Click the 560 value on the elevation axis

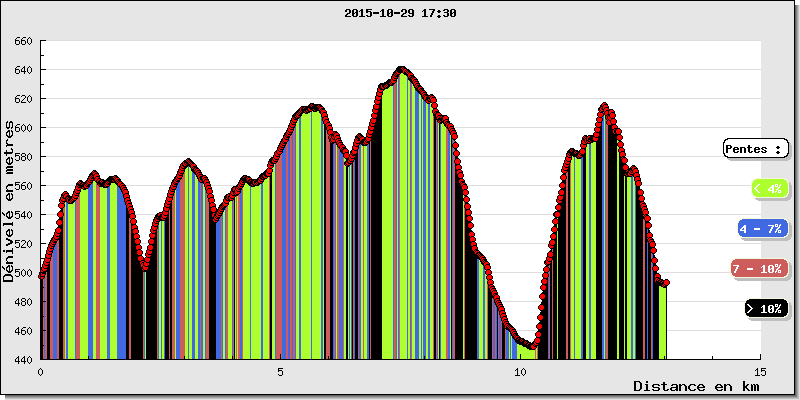coord(24,186)
